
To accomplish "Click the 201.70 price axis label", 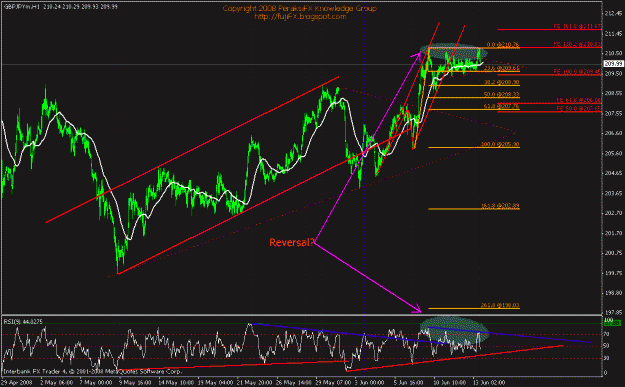I will [x=613, y=233].
